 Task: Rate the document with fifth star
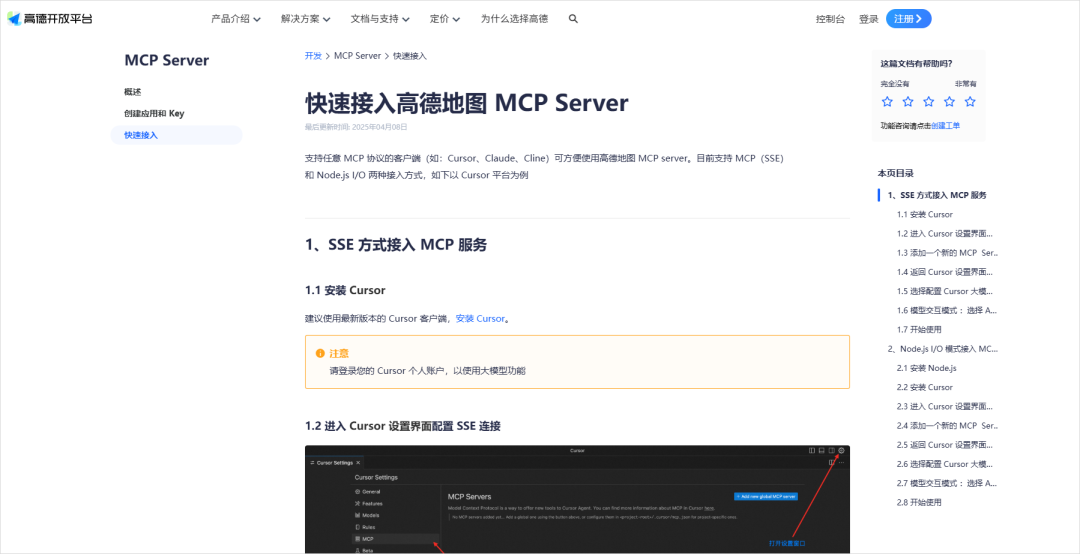click(970, 101)
